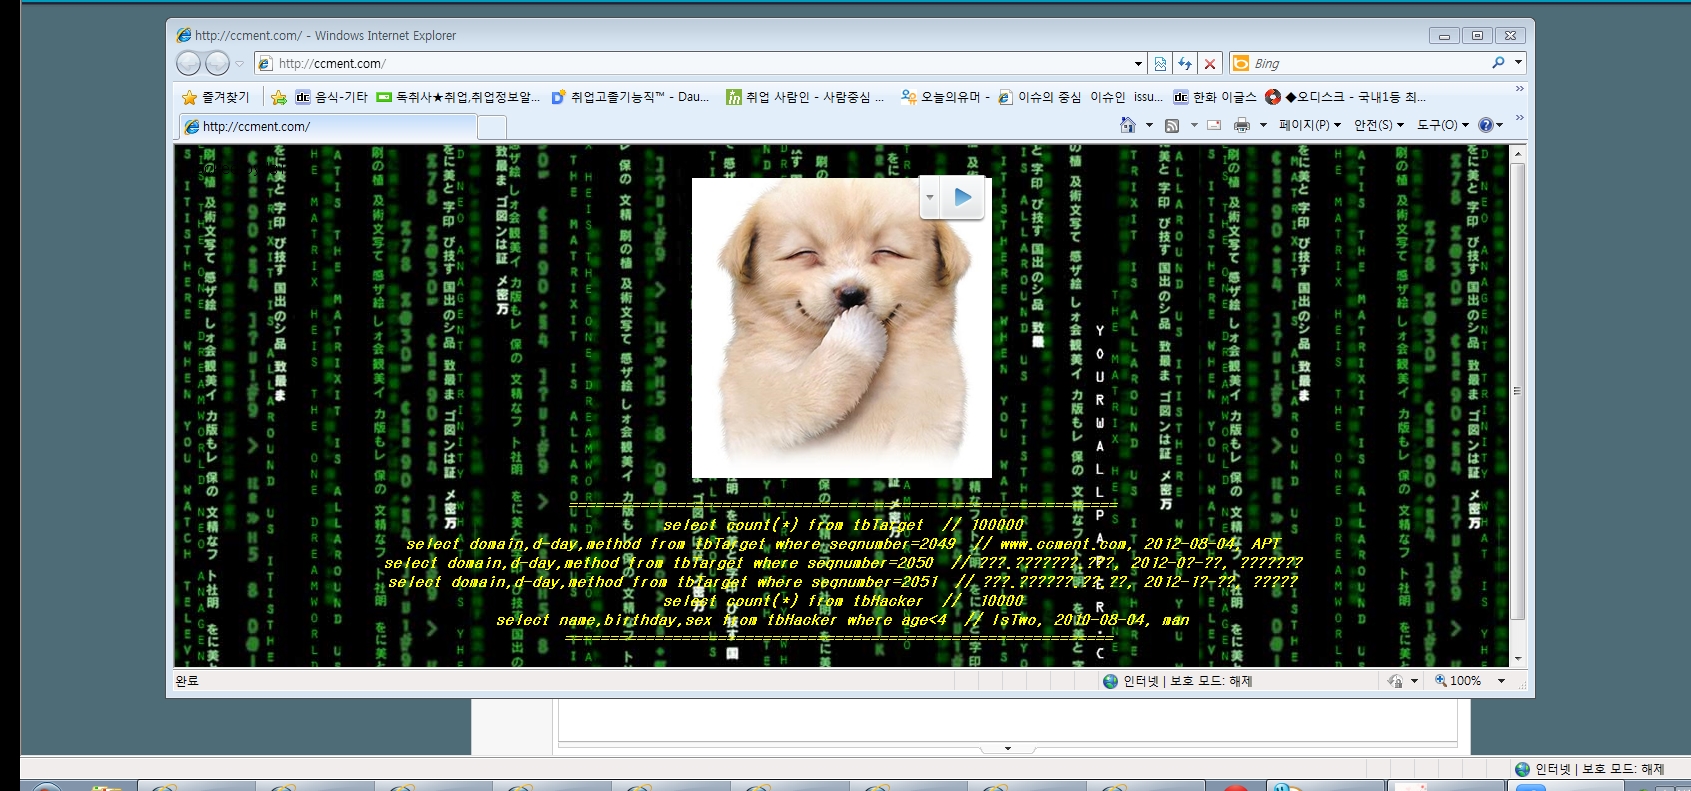The height and width of the screenshot is (791, 1691).
Task: Click the security lock icon in status bar
Action: [1395, 681]
